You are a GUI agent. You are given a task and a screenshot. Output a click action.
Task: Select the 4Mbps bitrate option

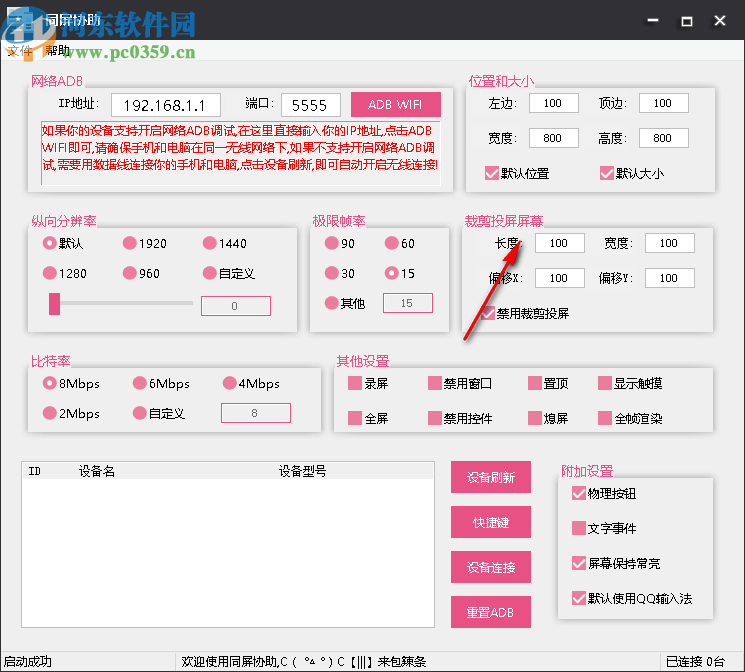click(229, 383)
